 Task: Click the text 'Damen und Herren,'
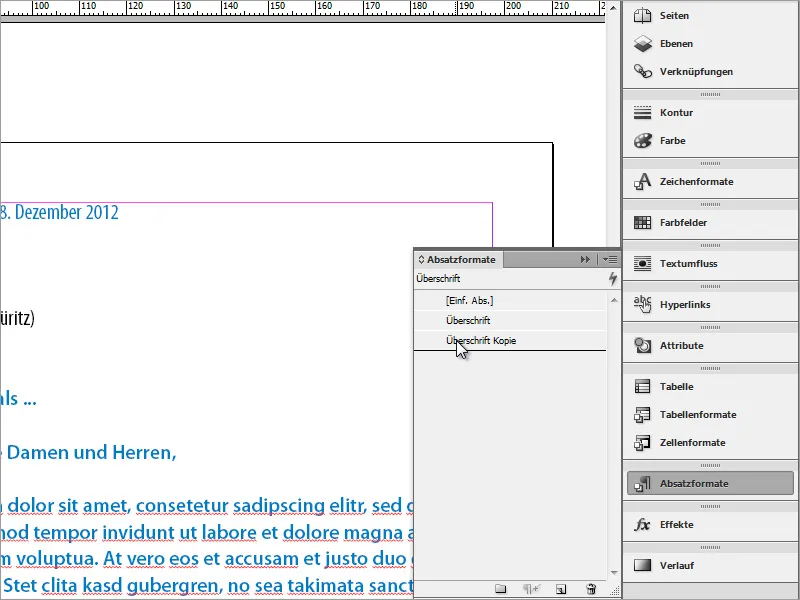pyautogui.click(x=91, y=453)
